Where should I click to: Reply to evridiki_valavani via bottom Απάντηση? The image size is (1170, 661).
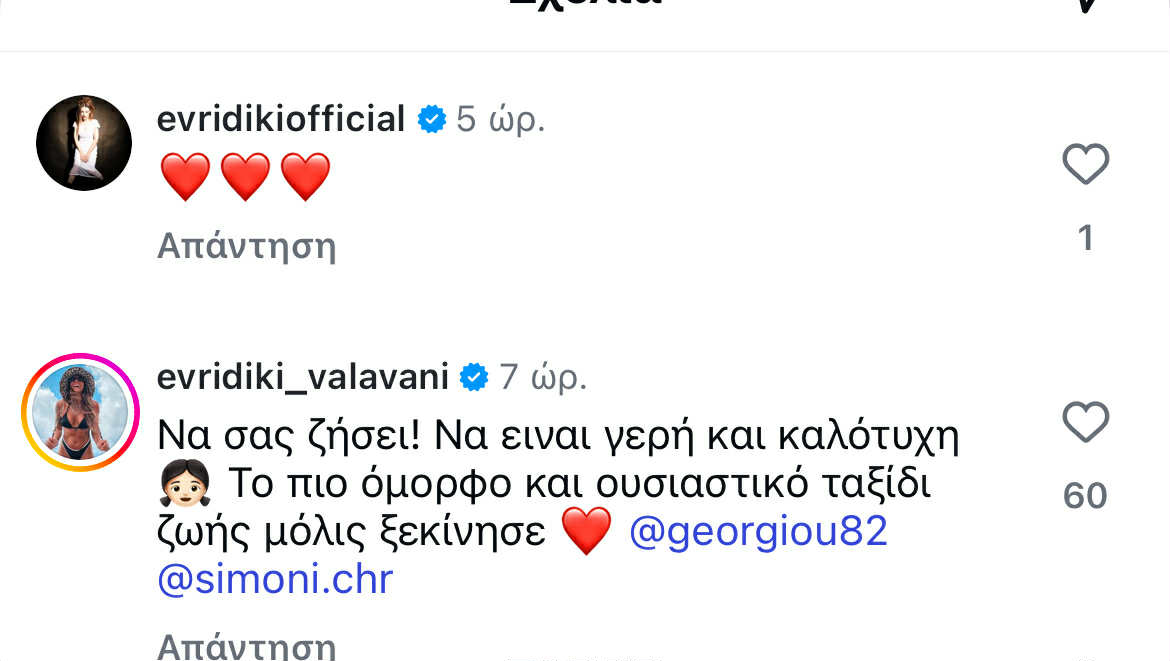[x=246, y=645]
